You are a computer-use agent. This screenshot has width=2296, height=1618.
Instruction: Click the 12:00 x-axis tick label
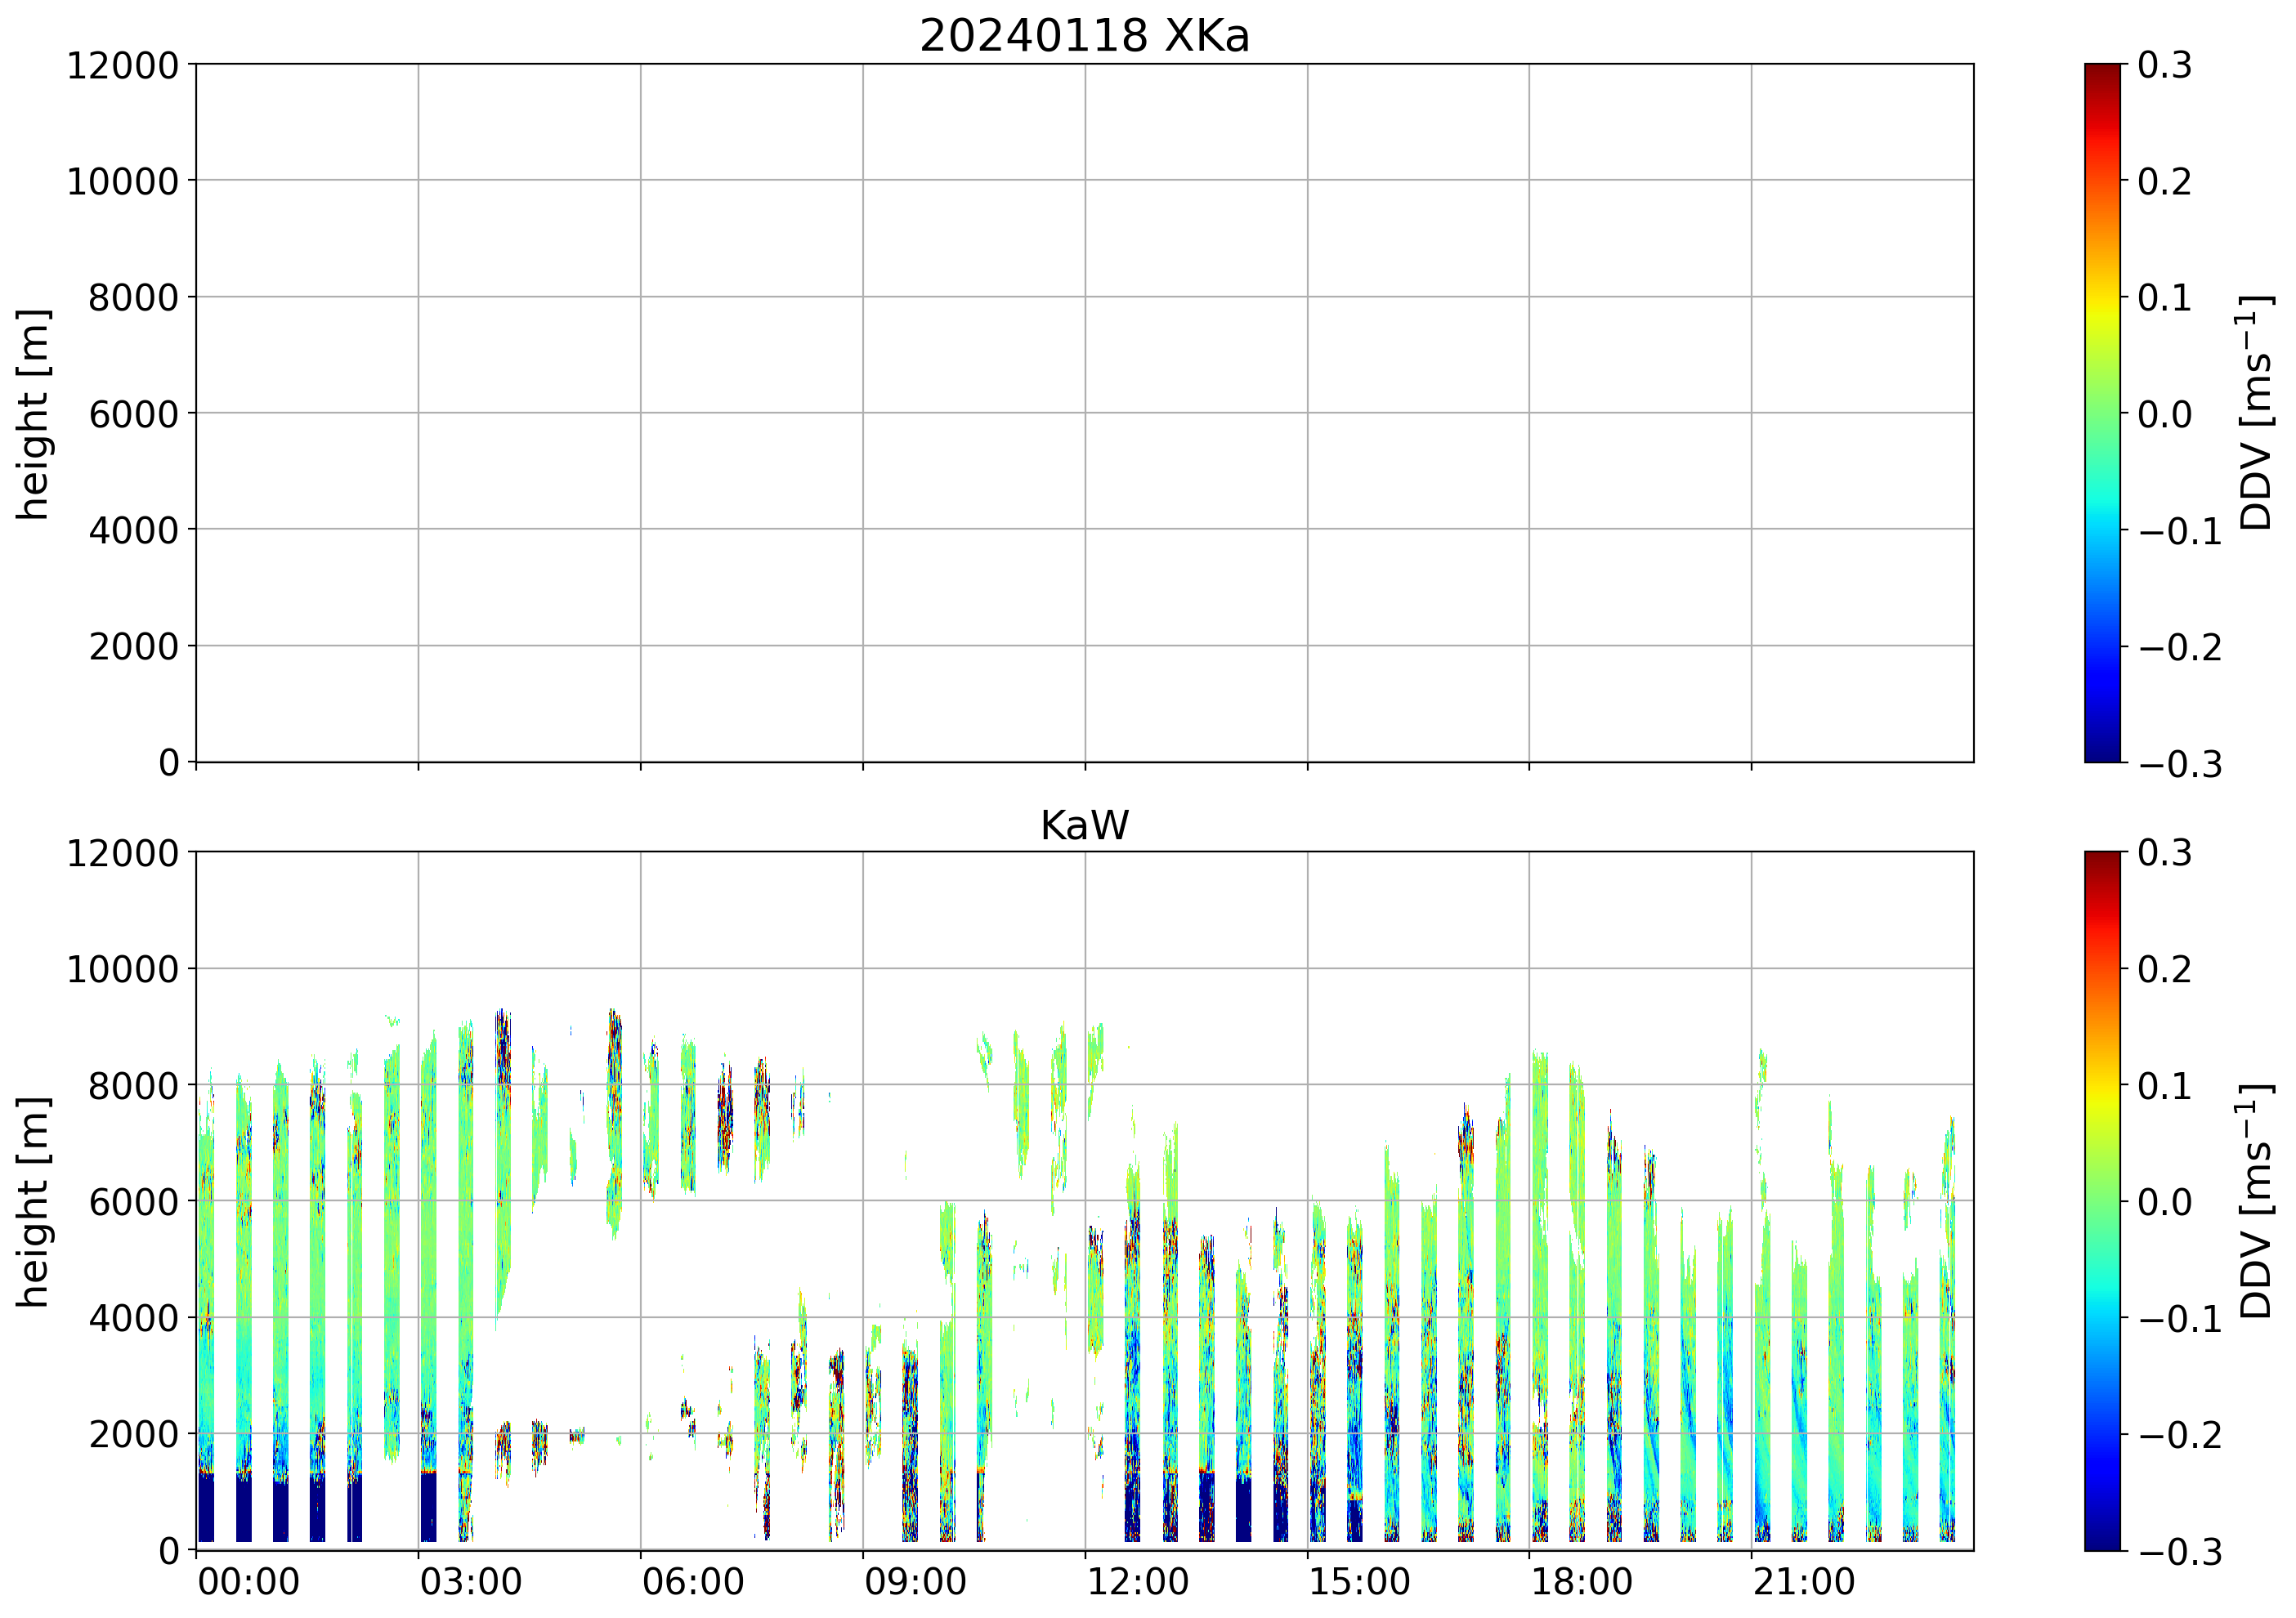1138,1583
